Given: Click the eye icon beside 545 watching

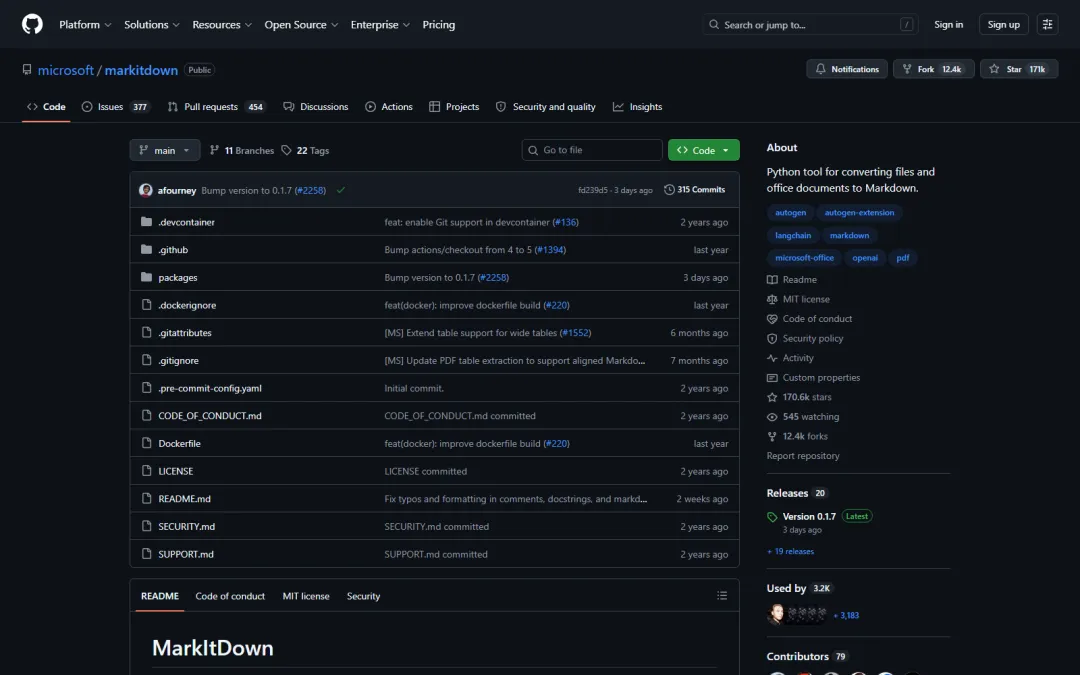Looking at the screenshot, I should [772, 417].
